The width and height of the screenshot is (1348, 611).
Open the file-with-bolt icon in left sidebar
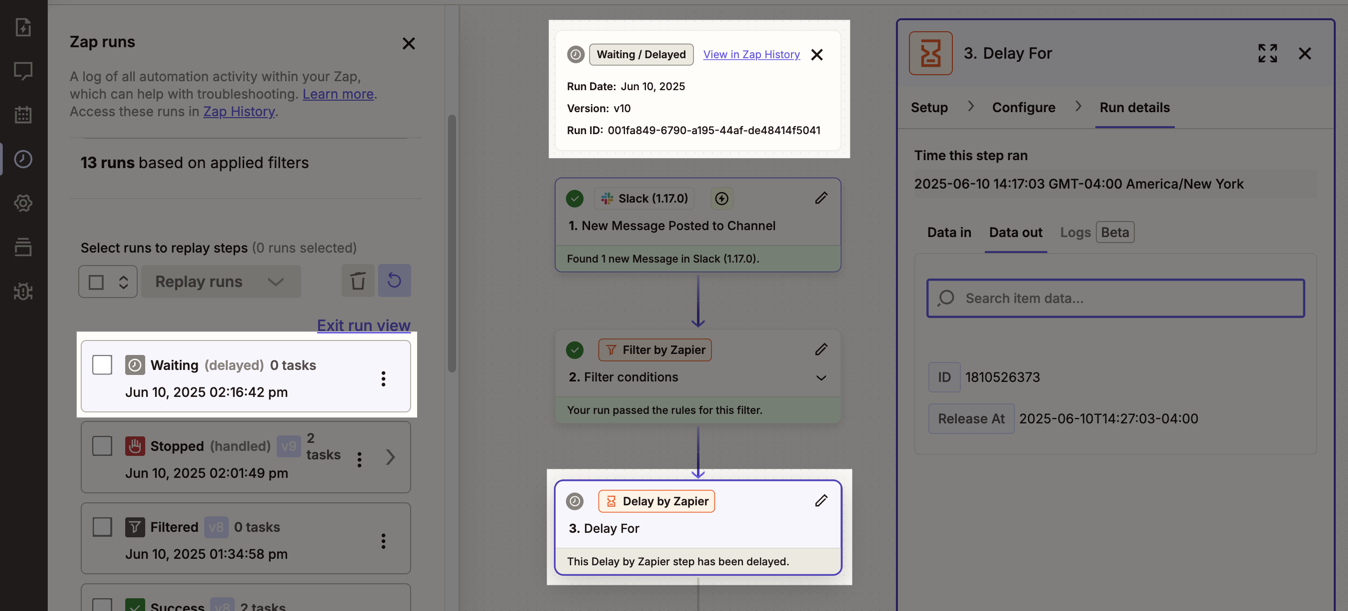[x=23, y=27]
